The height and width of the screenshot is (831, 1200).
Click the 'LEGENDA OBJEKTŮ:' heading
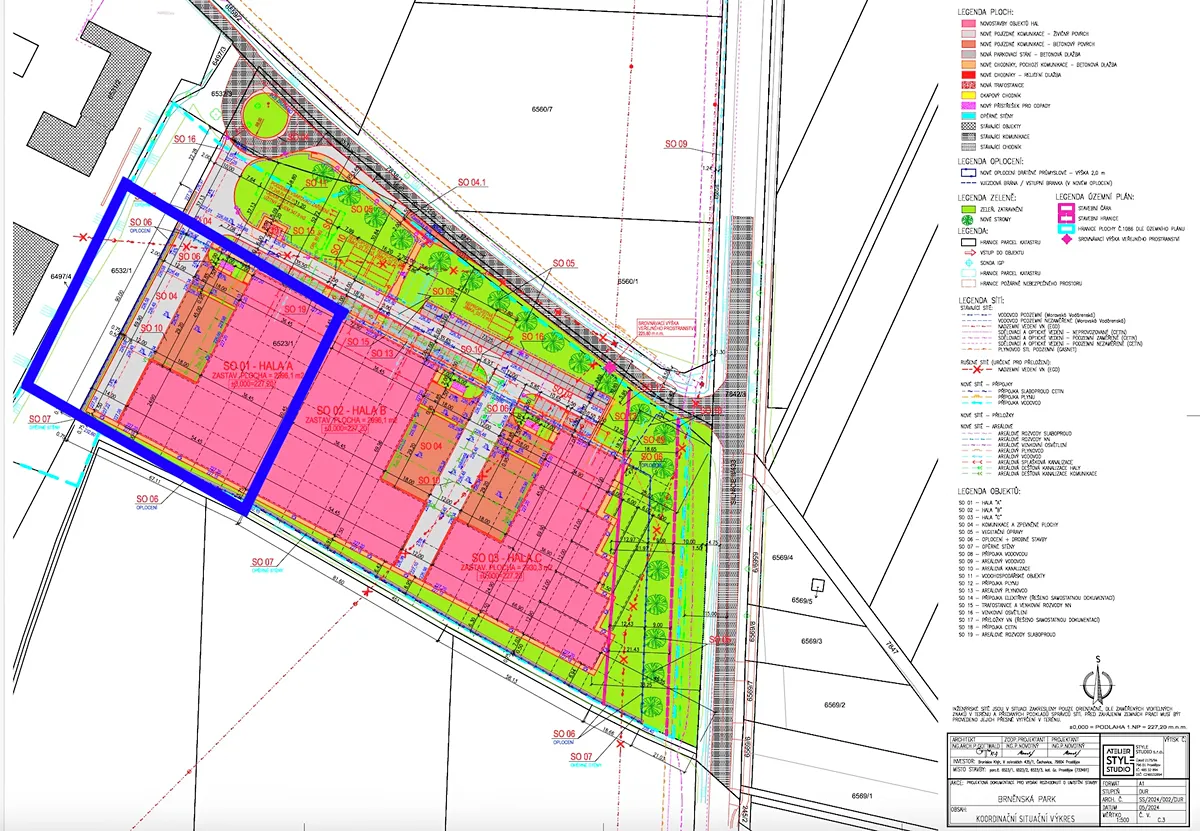pyautogui.click(x=989, y=490)
